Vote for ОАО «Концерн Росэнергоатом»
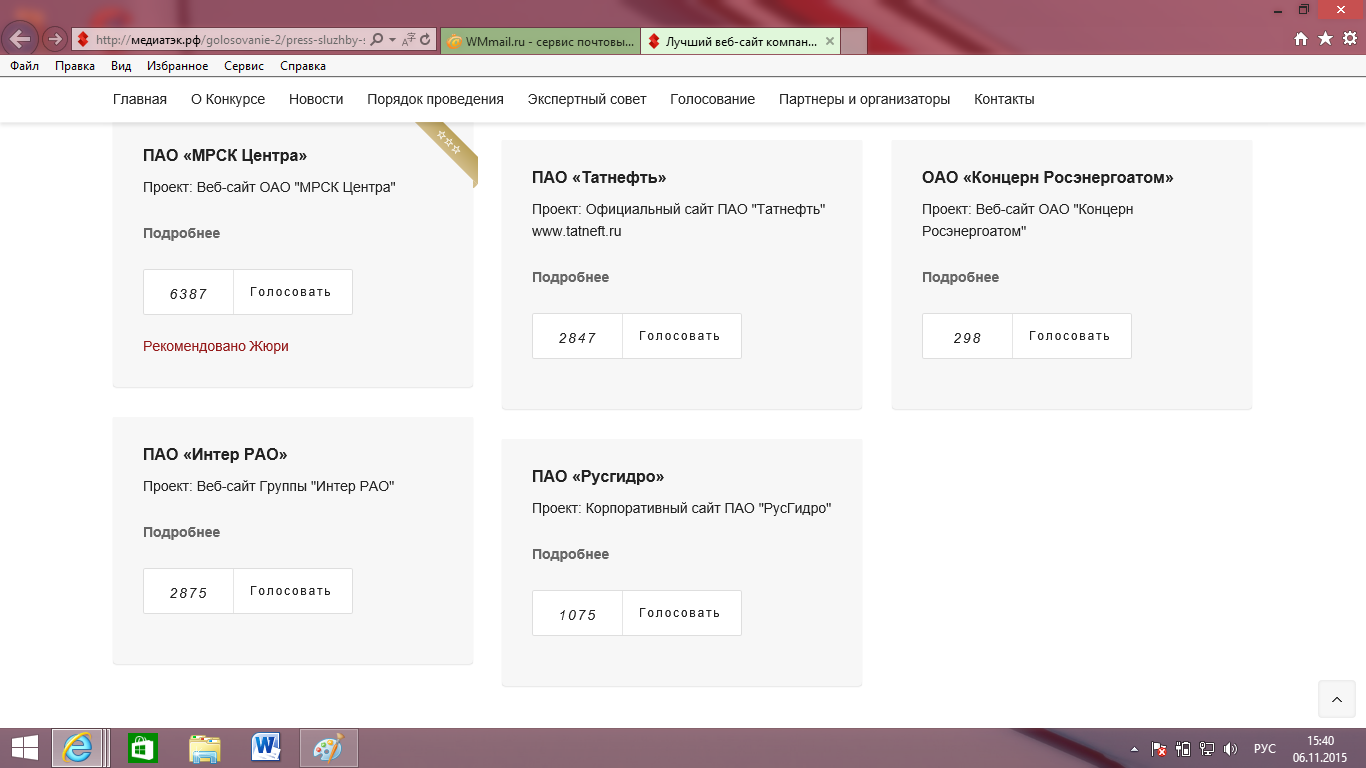Image resolution: width=1366 pixels, height=768 pixels. [1071, 336]
